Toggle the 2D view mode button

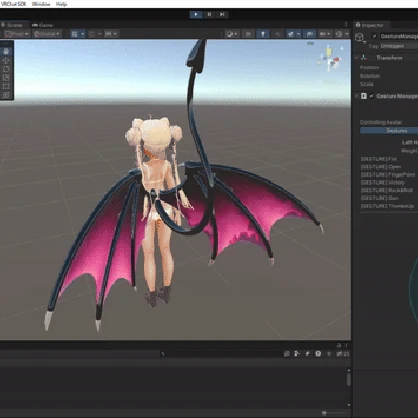tap(248, 34)
